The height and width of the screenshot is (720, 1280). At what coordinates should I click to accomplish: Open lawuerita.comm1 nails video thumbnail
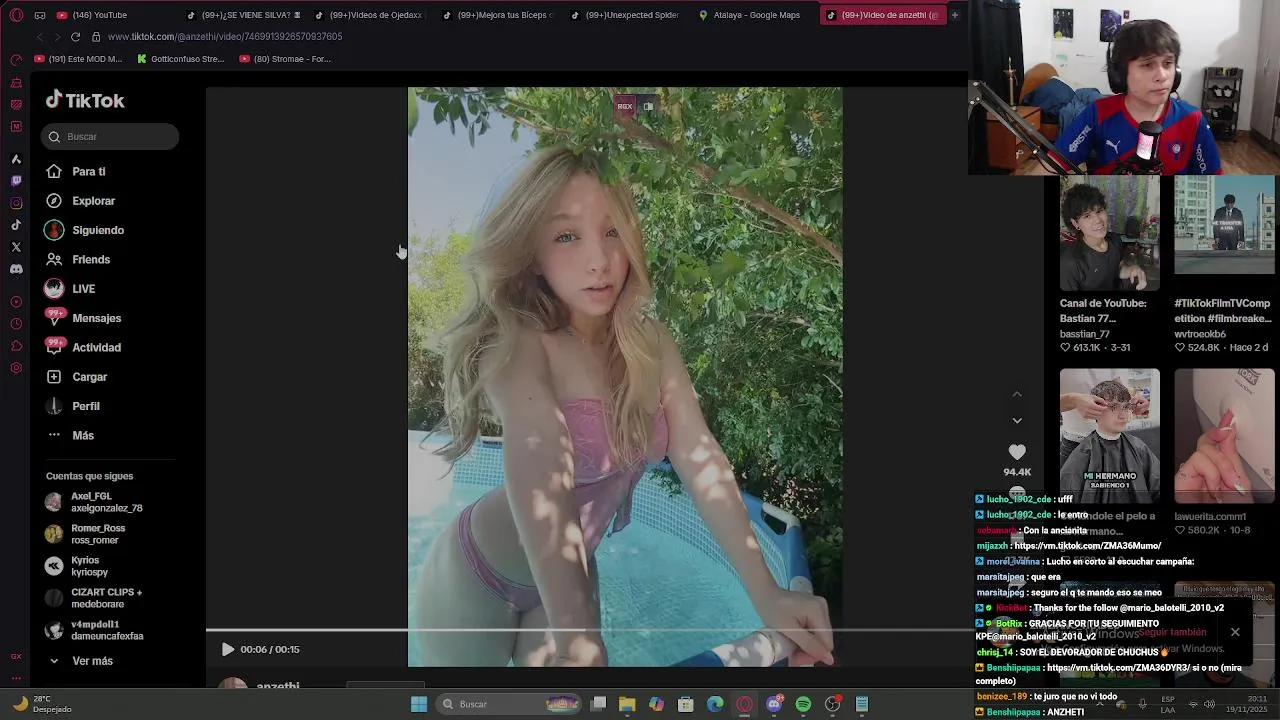[1224, 435]
